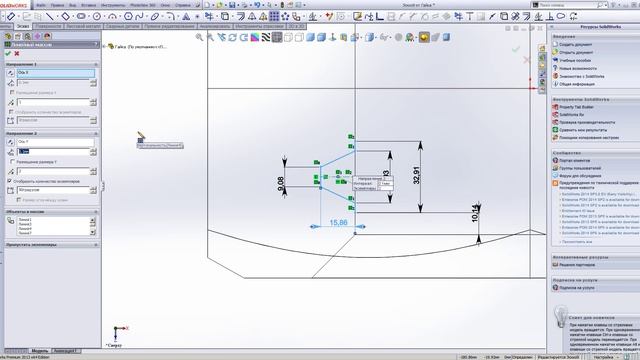640x360 pixels.
Task: Open the Создать документ link
Action: pos(576,44)
